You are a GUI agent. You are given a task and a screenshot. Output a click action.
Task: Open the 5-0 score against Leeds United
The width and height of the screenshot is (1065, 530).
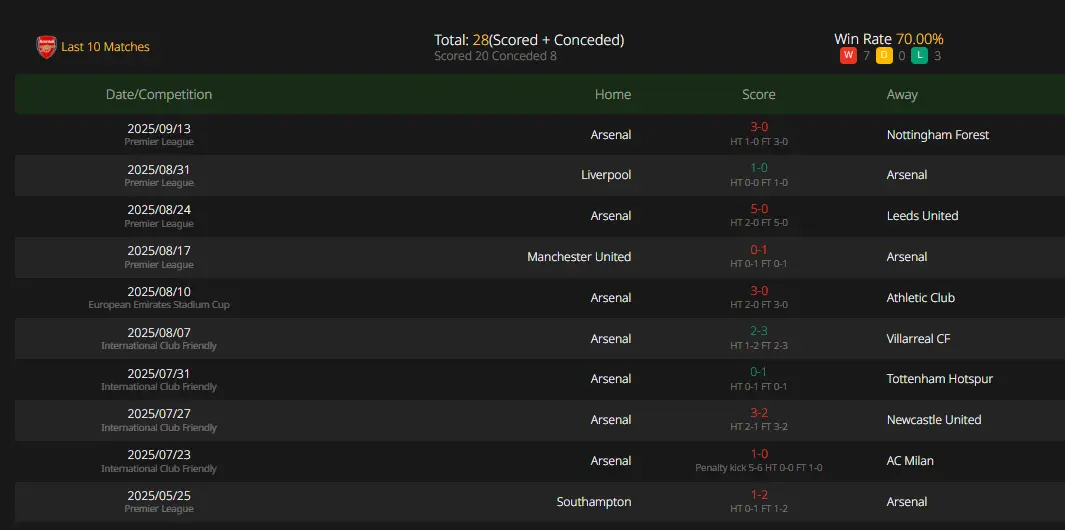click(759, 209)
